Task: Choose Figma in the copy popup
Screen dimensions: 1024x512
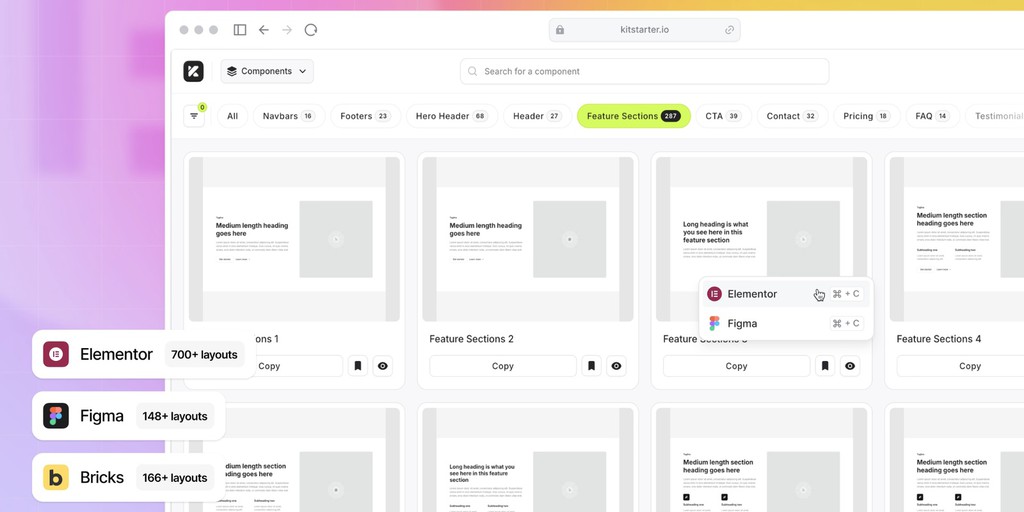Action: (x=786, y=323)
